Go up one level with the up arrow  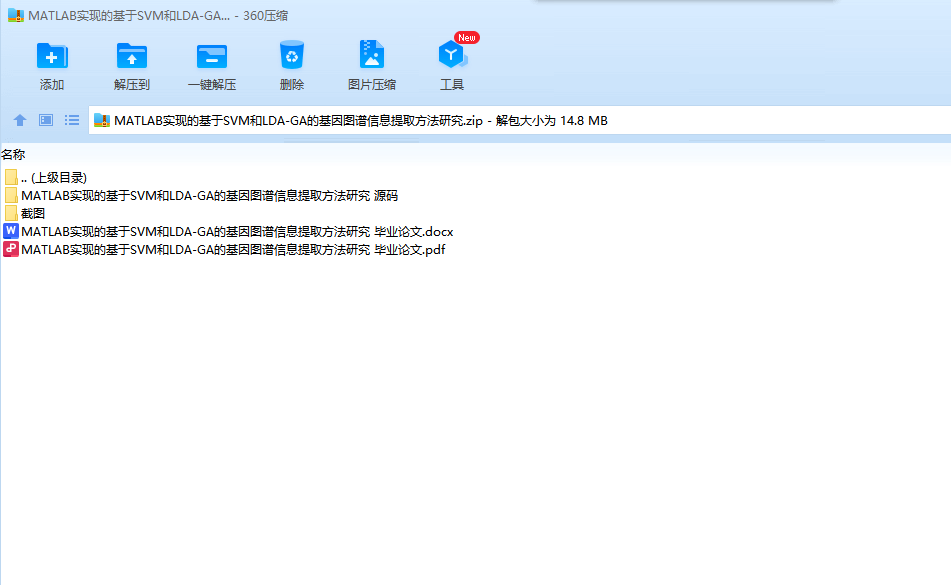20,120
